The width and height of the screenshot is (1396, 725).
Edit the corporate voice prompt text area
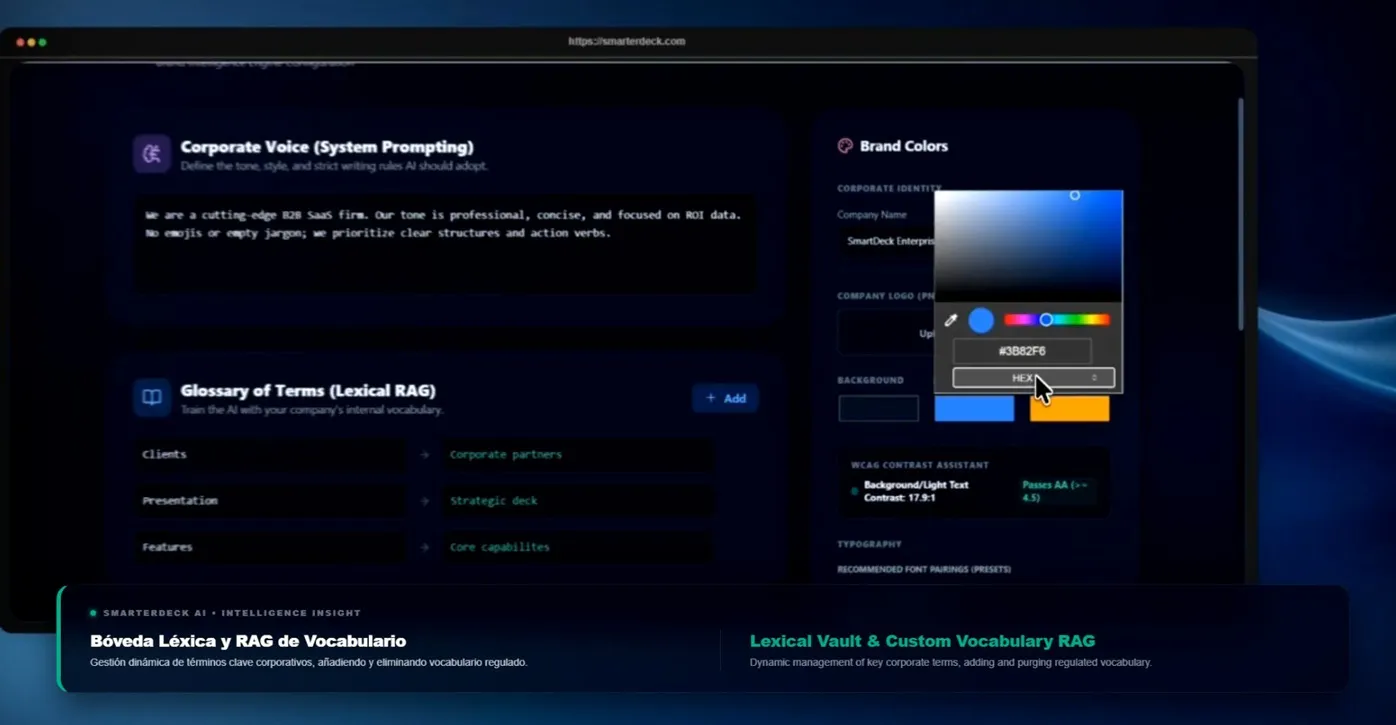point(445,244)
